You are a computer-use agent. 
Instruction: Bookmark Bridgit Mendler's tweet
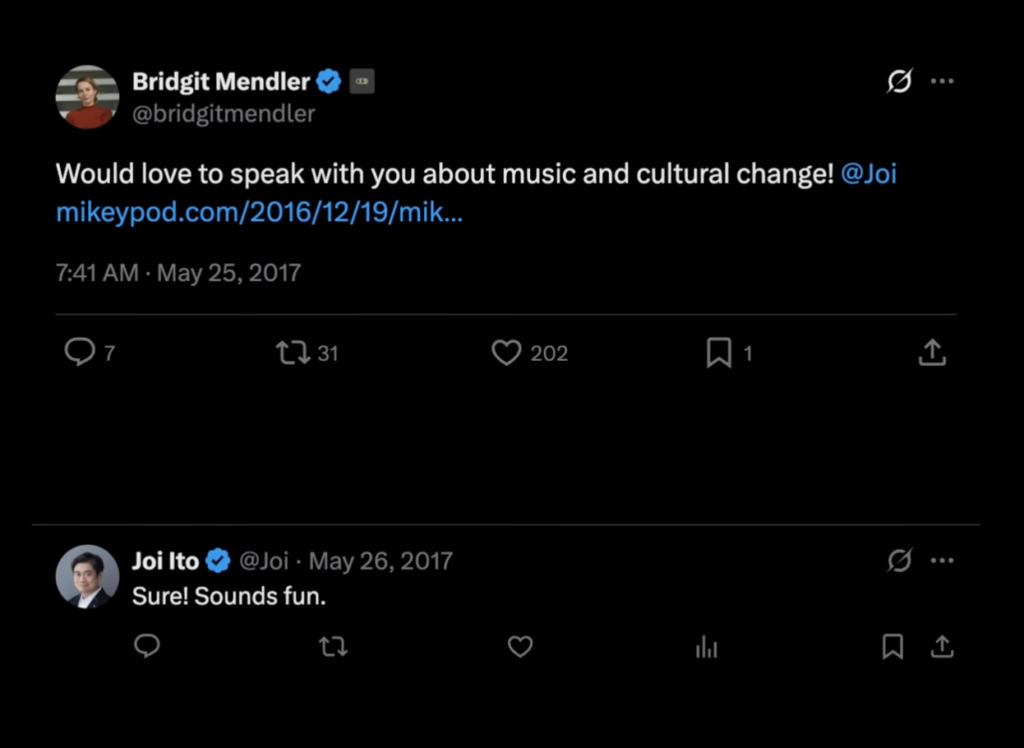pyautogui.click(x=719, y=352)
